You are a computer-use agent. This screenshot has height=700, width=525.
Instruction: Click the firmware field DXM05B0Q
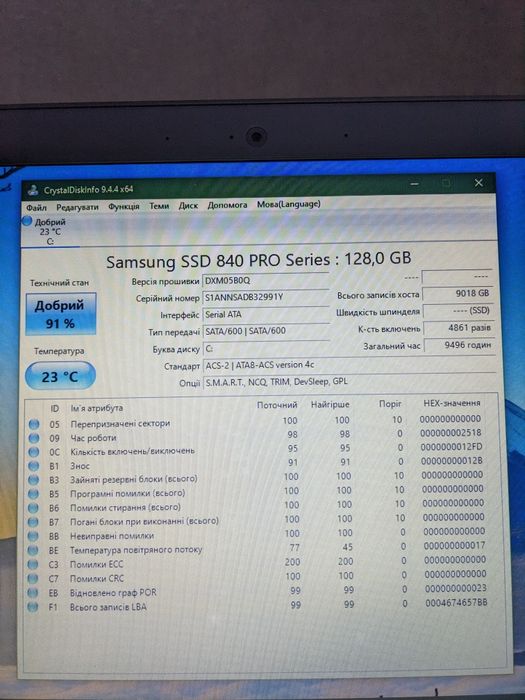[266, 281]
